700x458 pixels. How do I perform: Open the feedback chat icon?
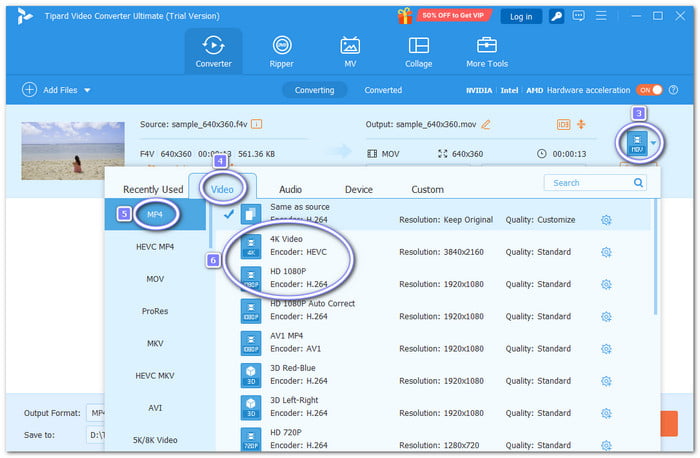[579, 16]
